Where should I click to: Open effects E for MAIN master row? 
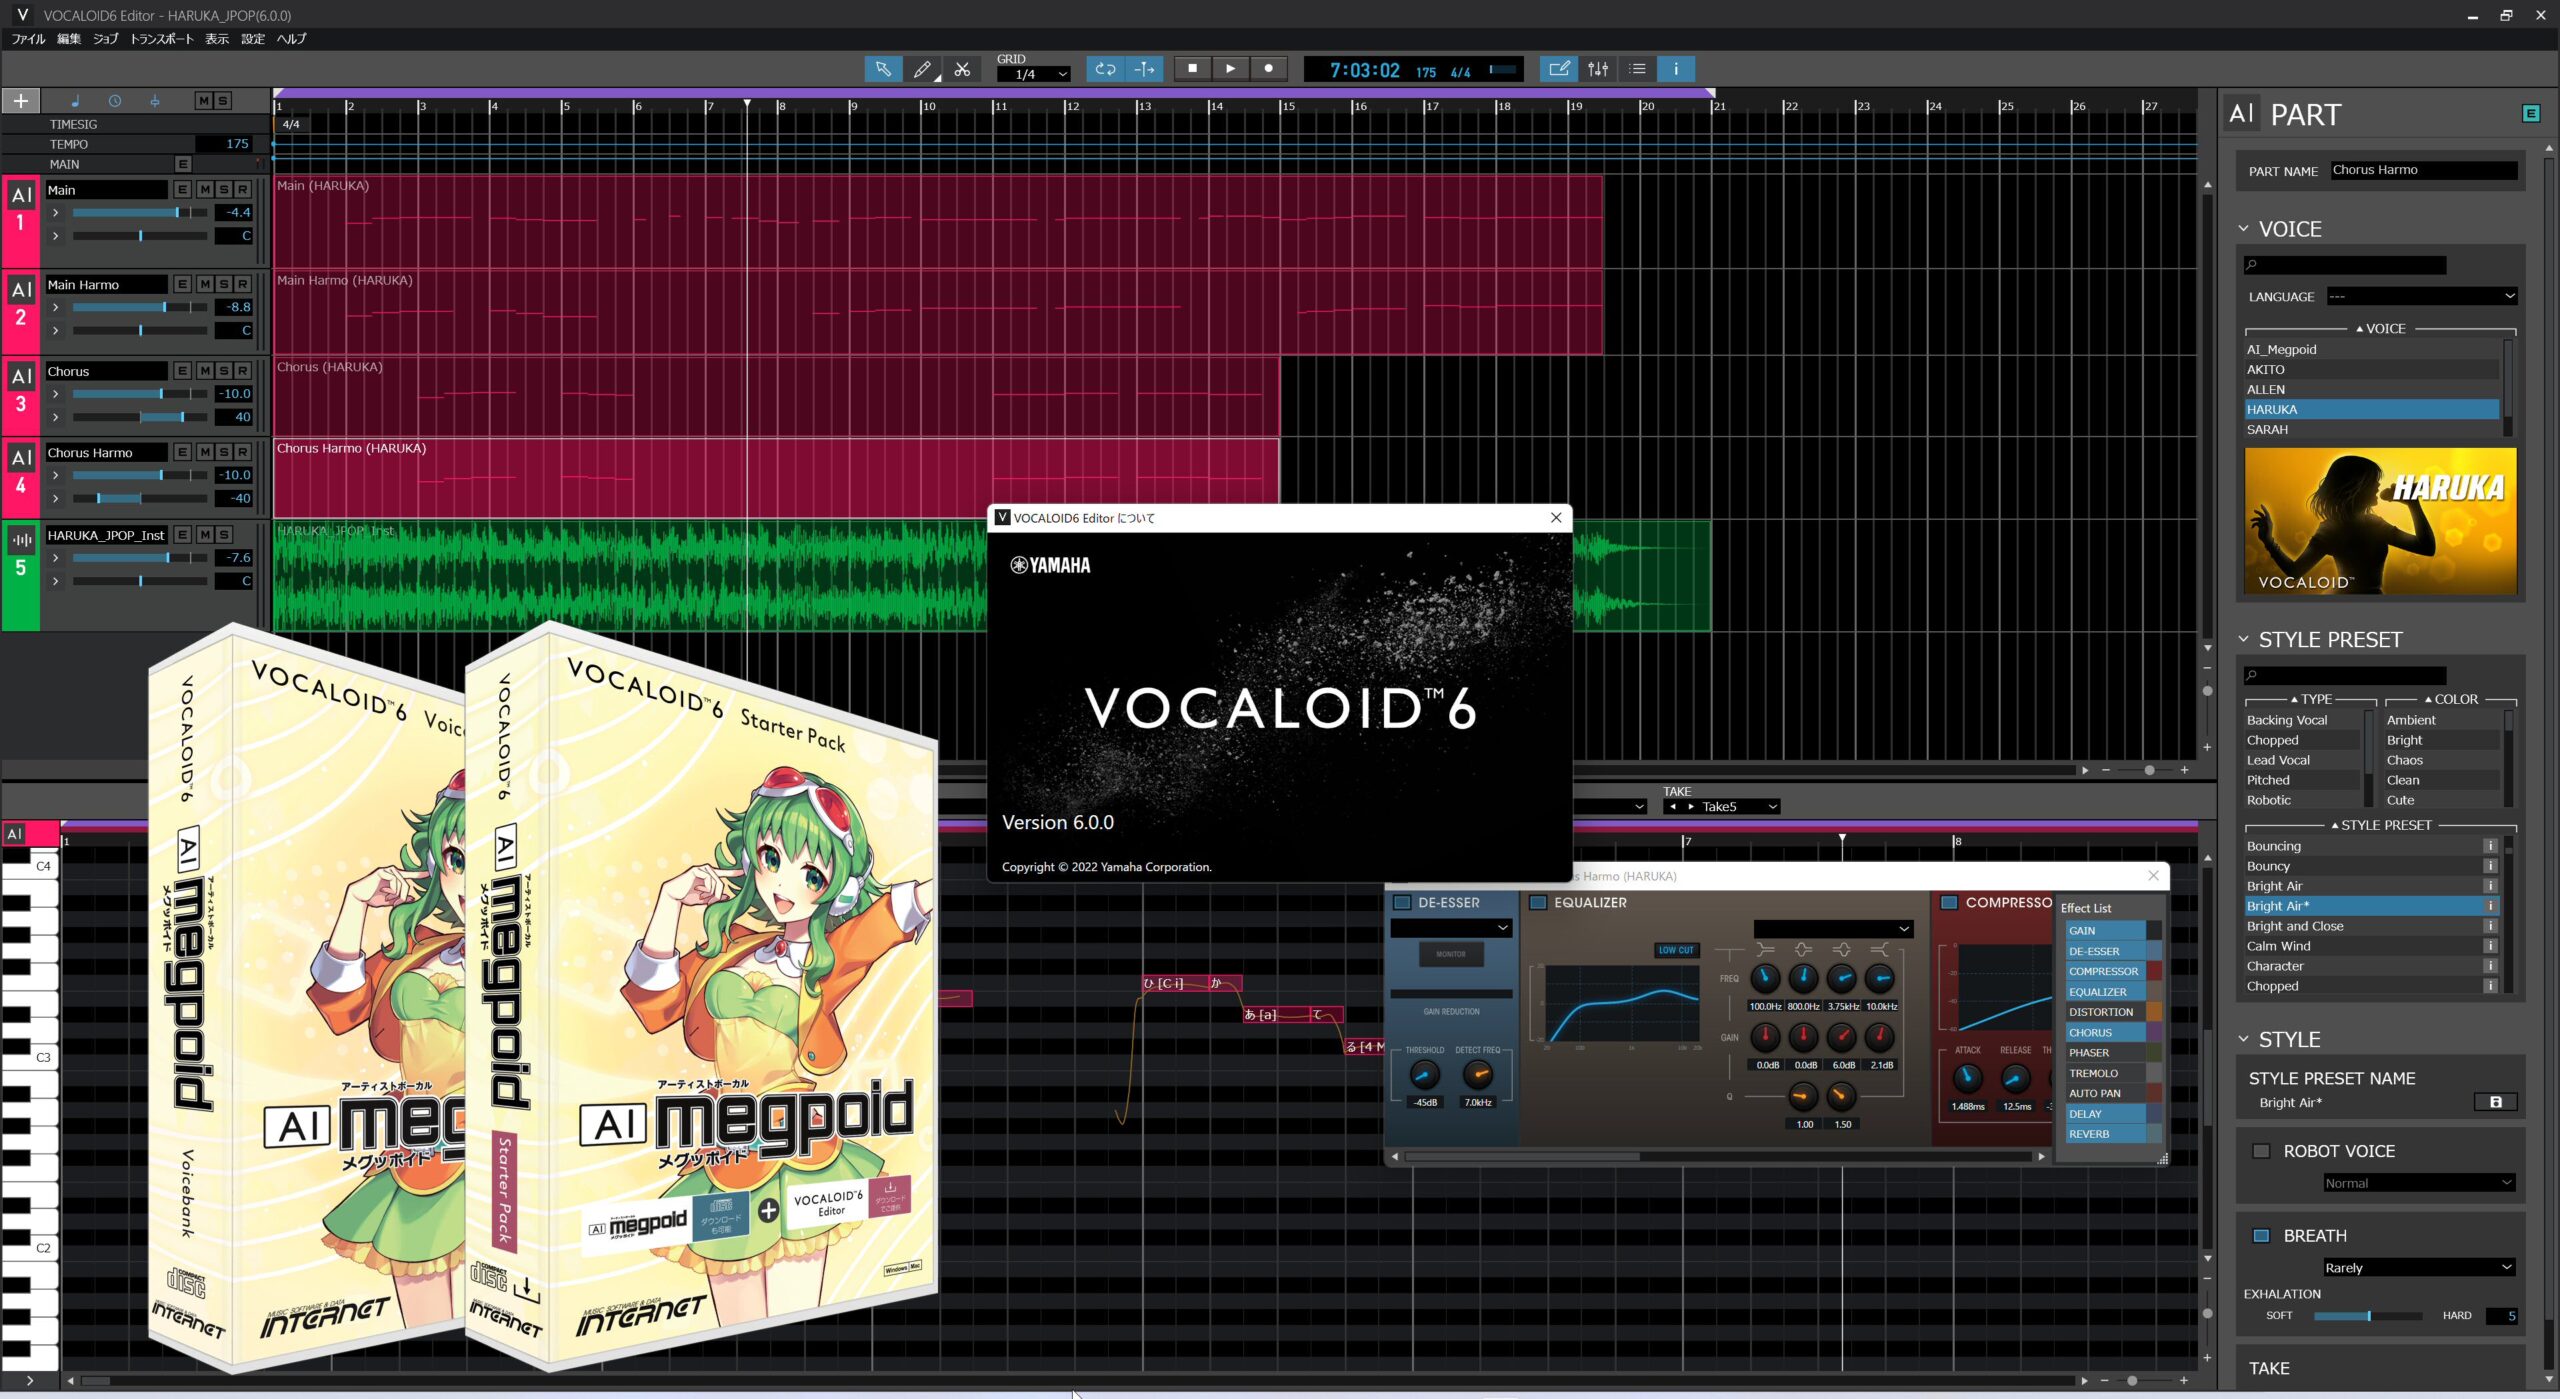pos(183,164)
